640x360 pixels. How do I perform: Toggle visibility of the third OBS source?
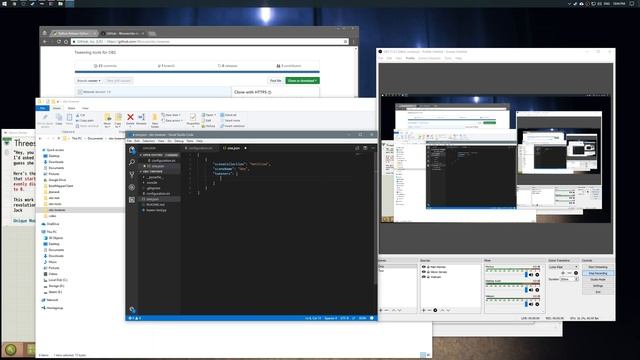tap(423, 277)
